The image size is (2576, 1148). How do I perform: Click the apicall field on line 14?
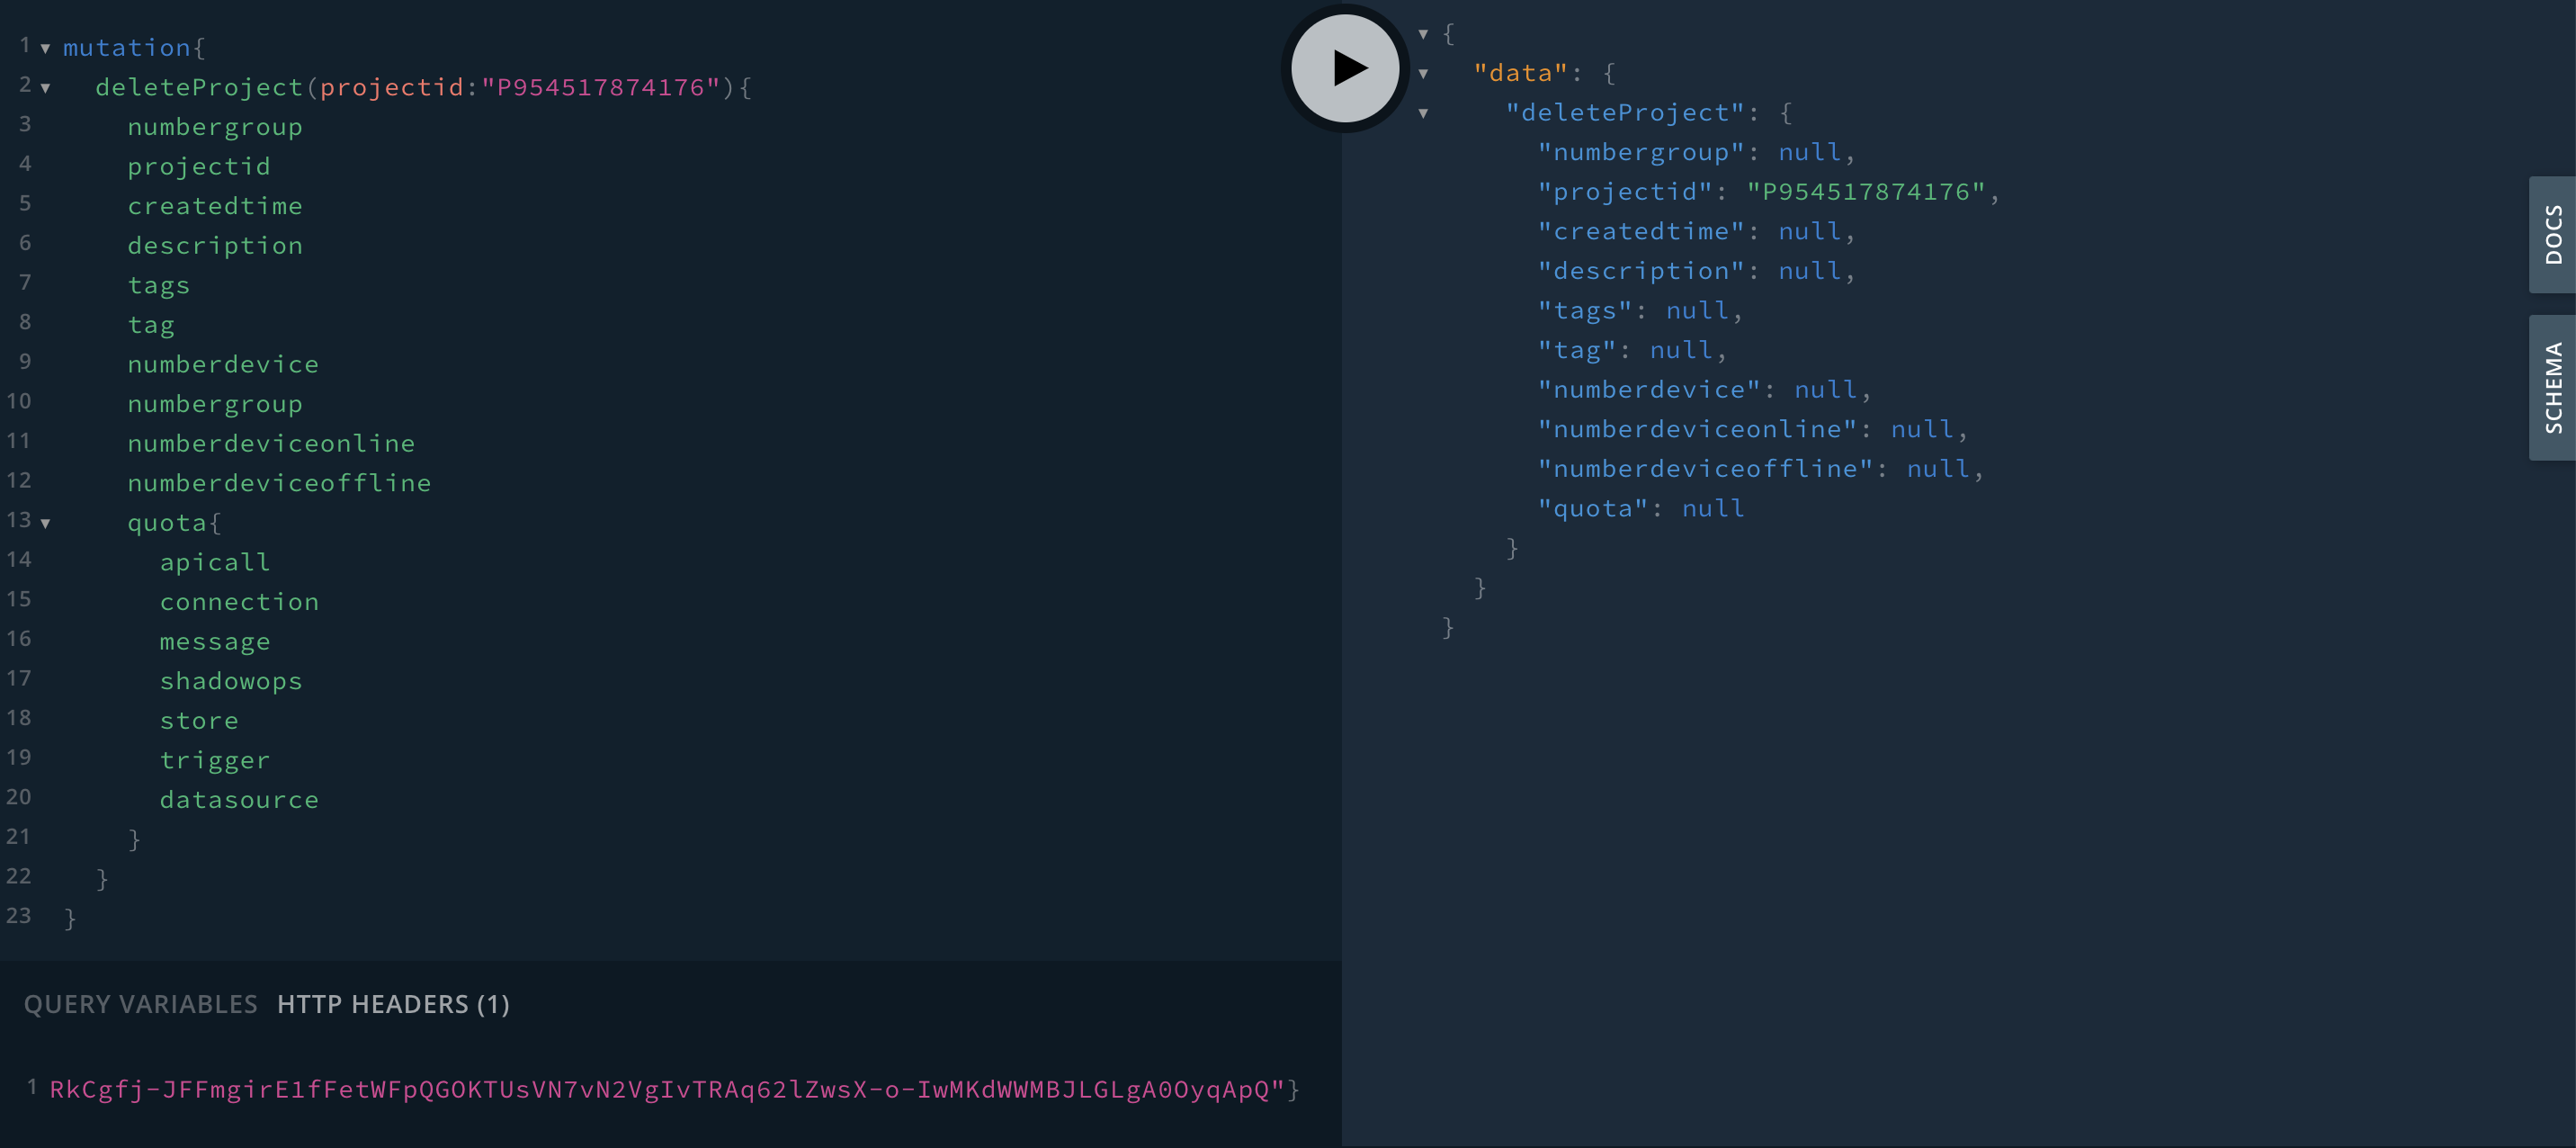coord(215,562)
